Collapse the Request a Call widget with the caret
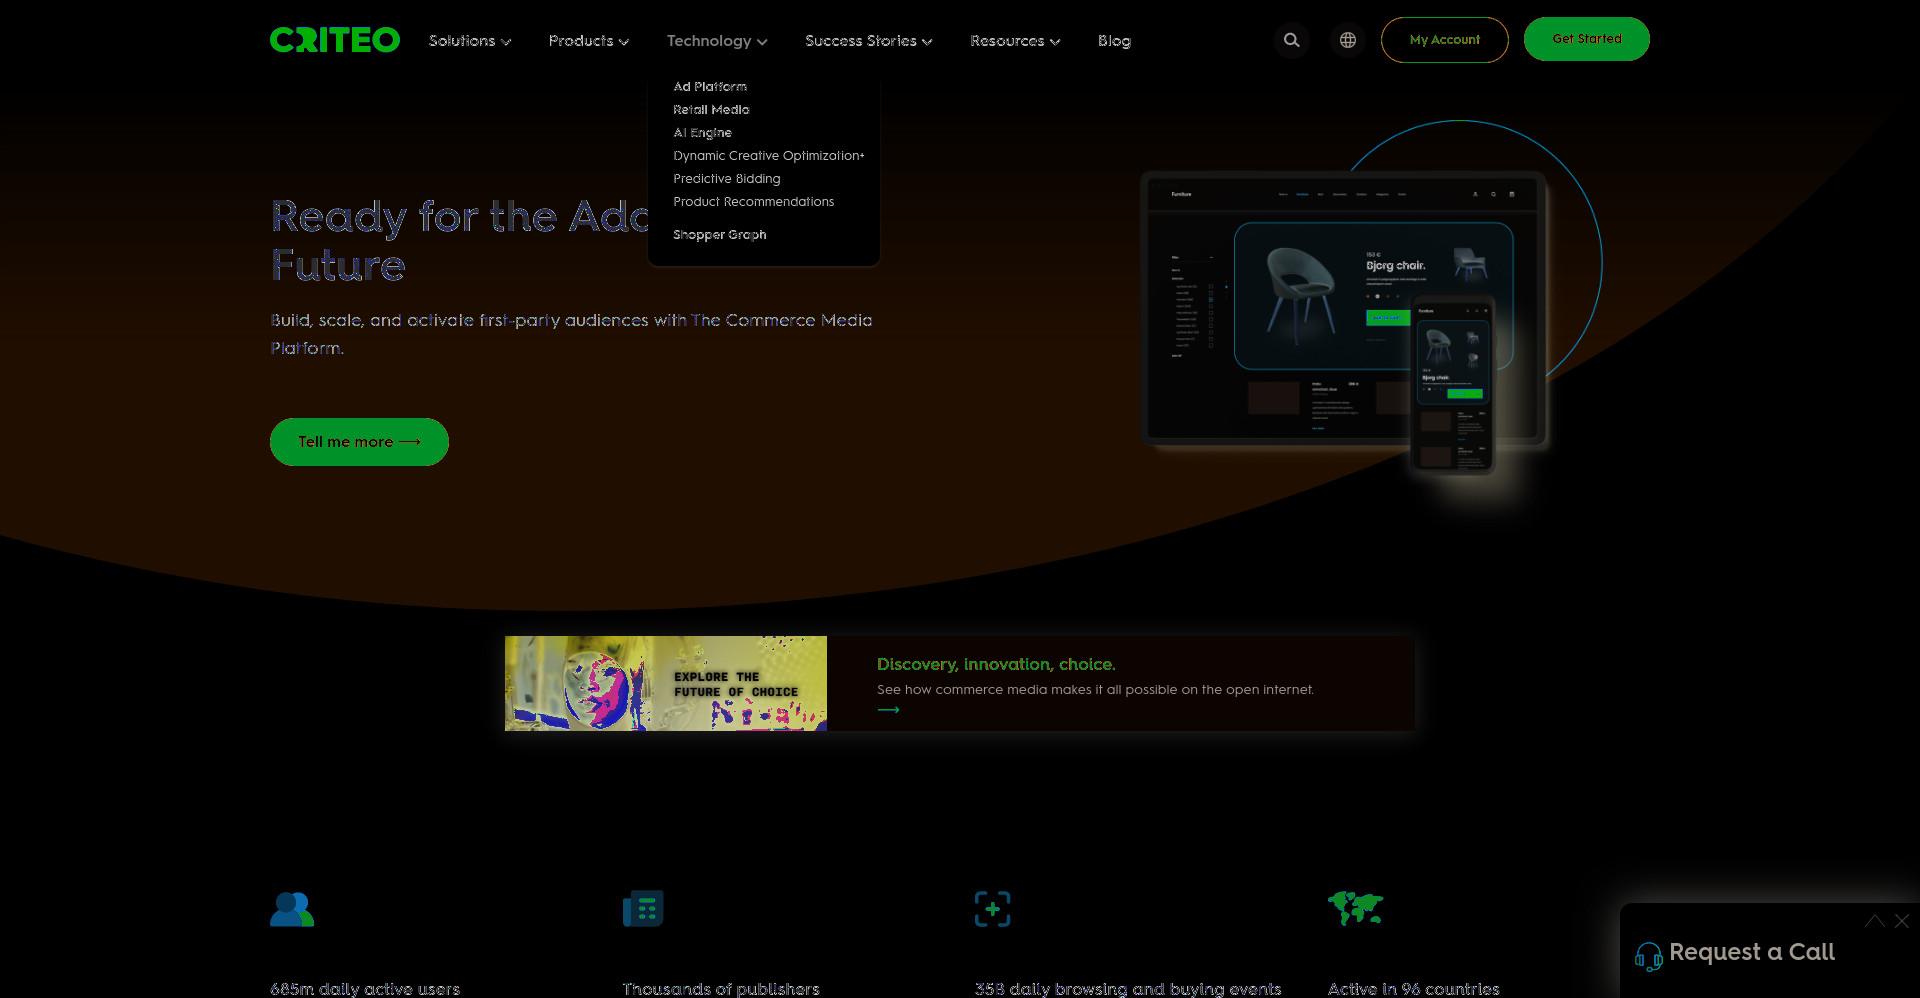 (x=1874, y=920)
